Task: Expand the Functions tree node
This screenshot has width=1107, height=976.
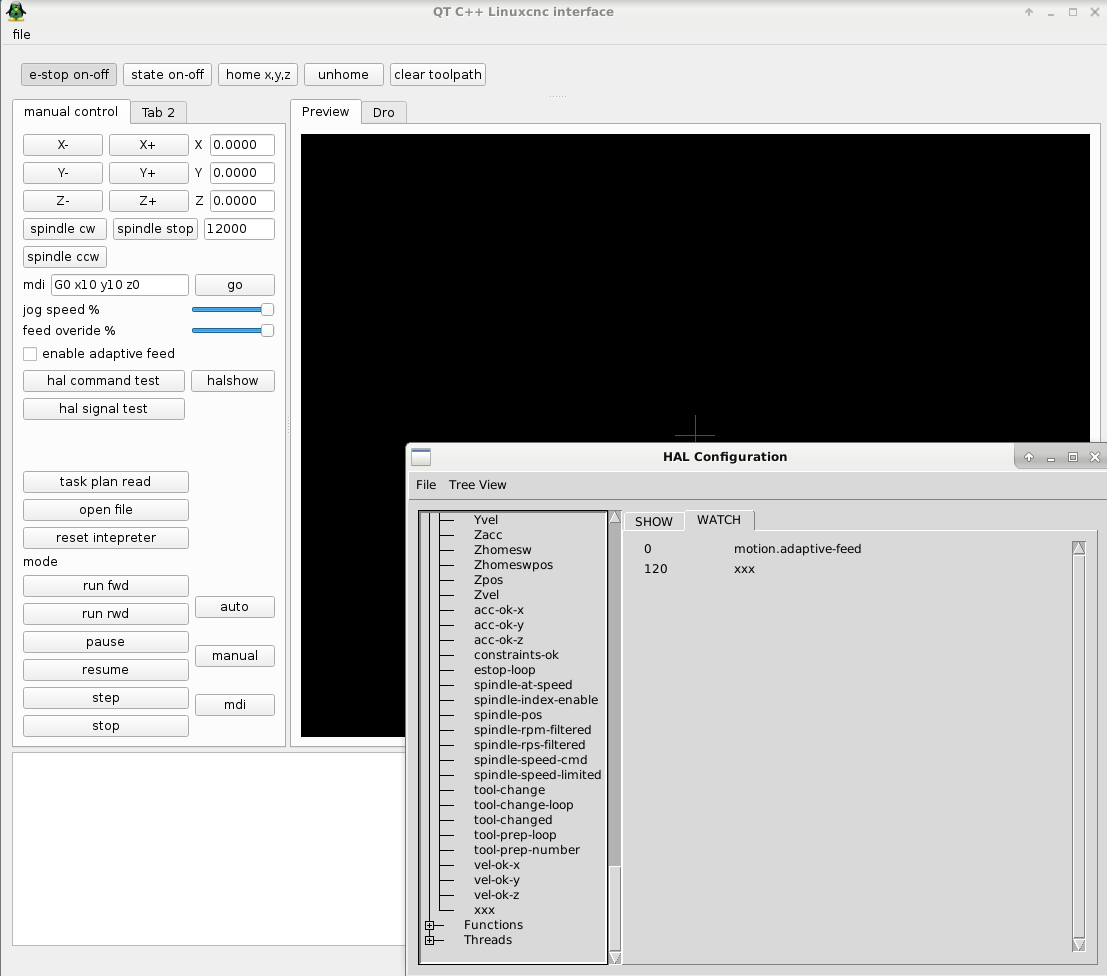Action: [x=430, y=925]
